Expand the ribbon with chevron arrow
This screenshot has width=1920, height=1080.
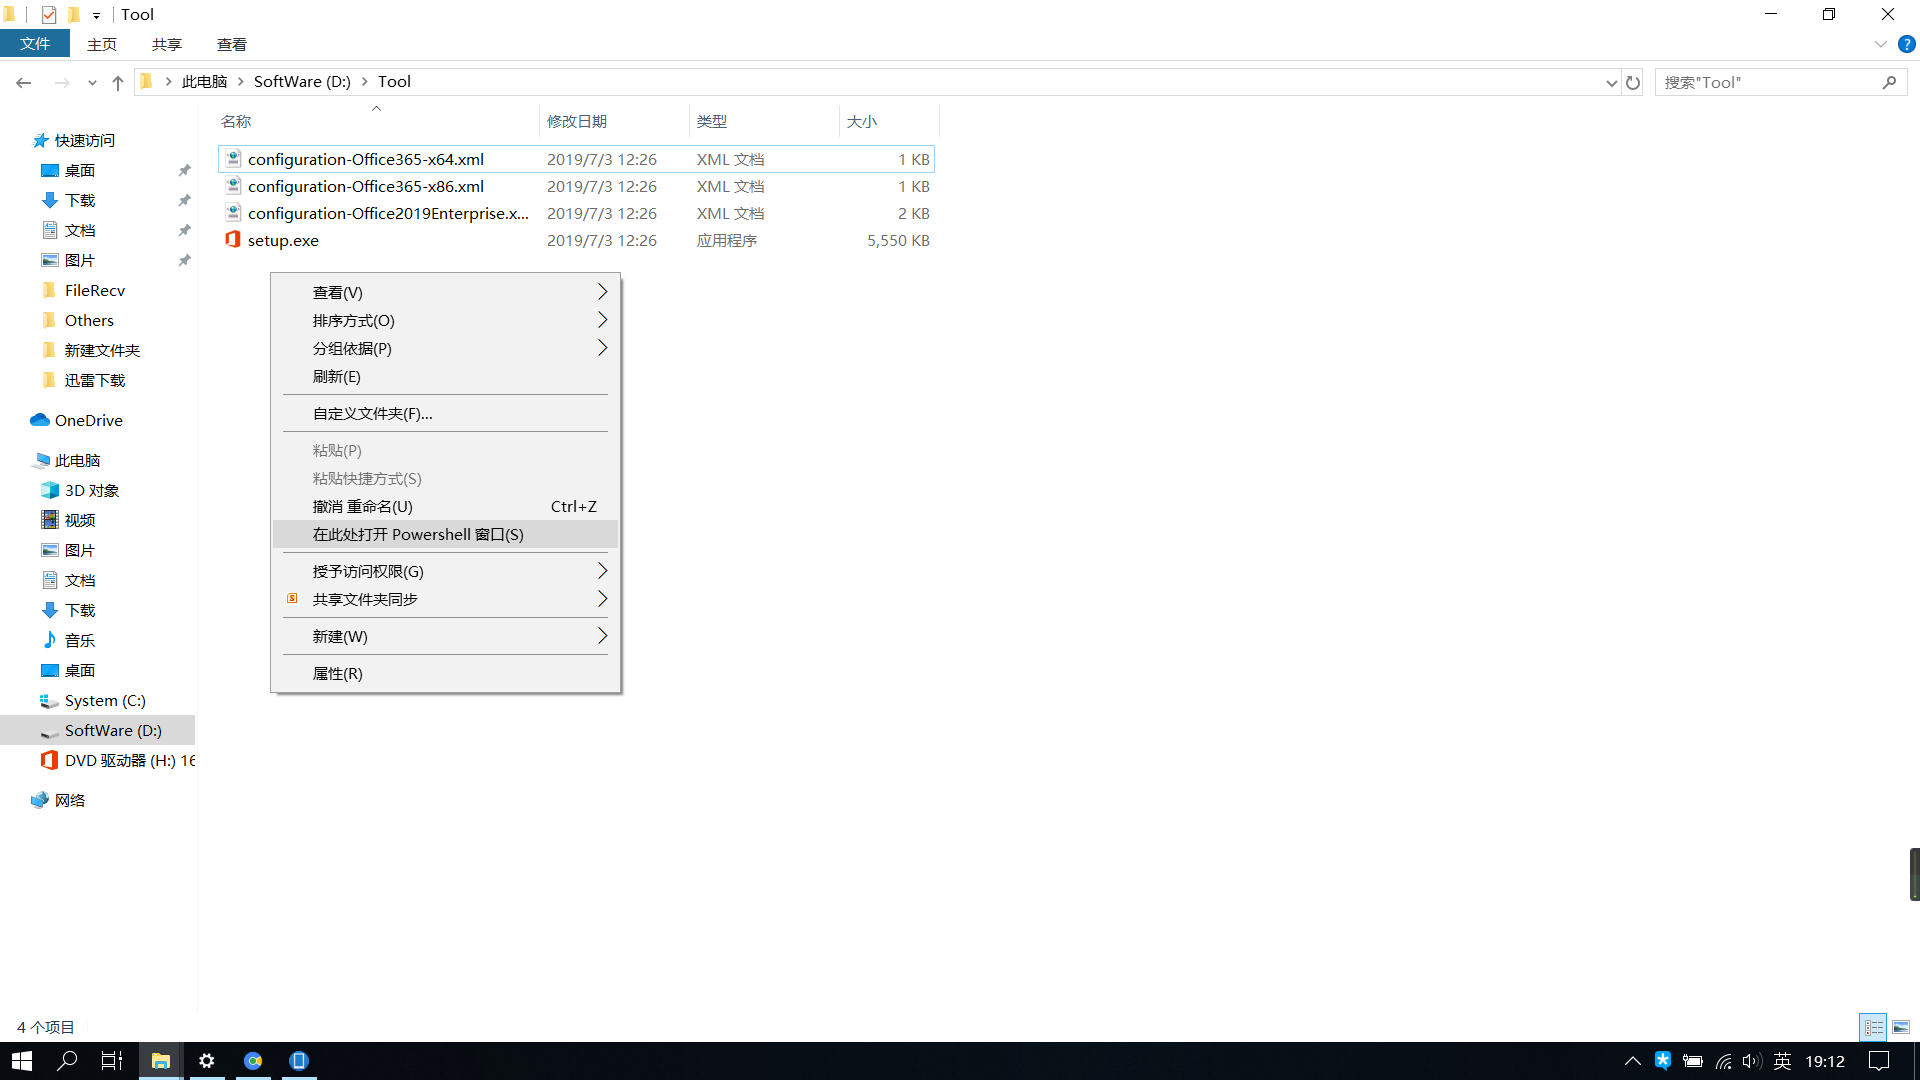[x=1880, y=44]
